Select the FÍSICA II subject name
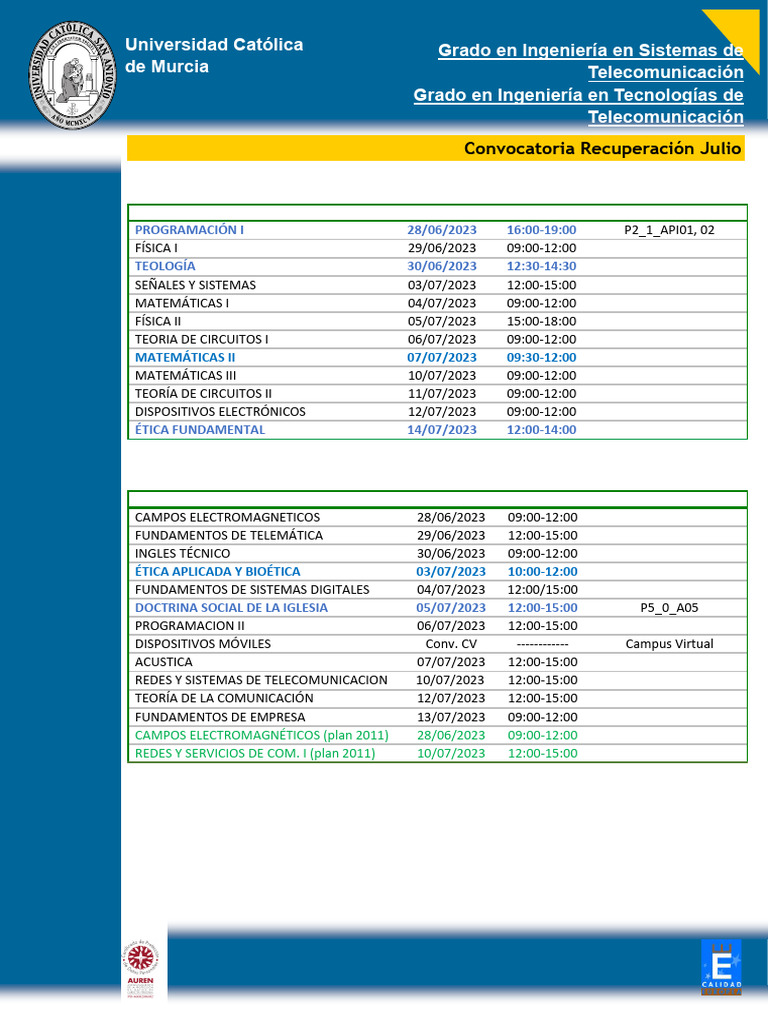The height and width of the screenshot is (1024, 768). pos(157,321)
